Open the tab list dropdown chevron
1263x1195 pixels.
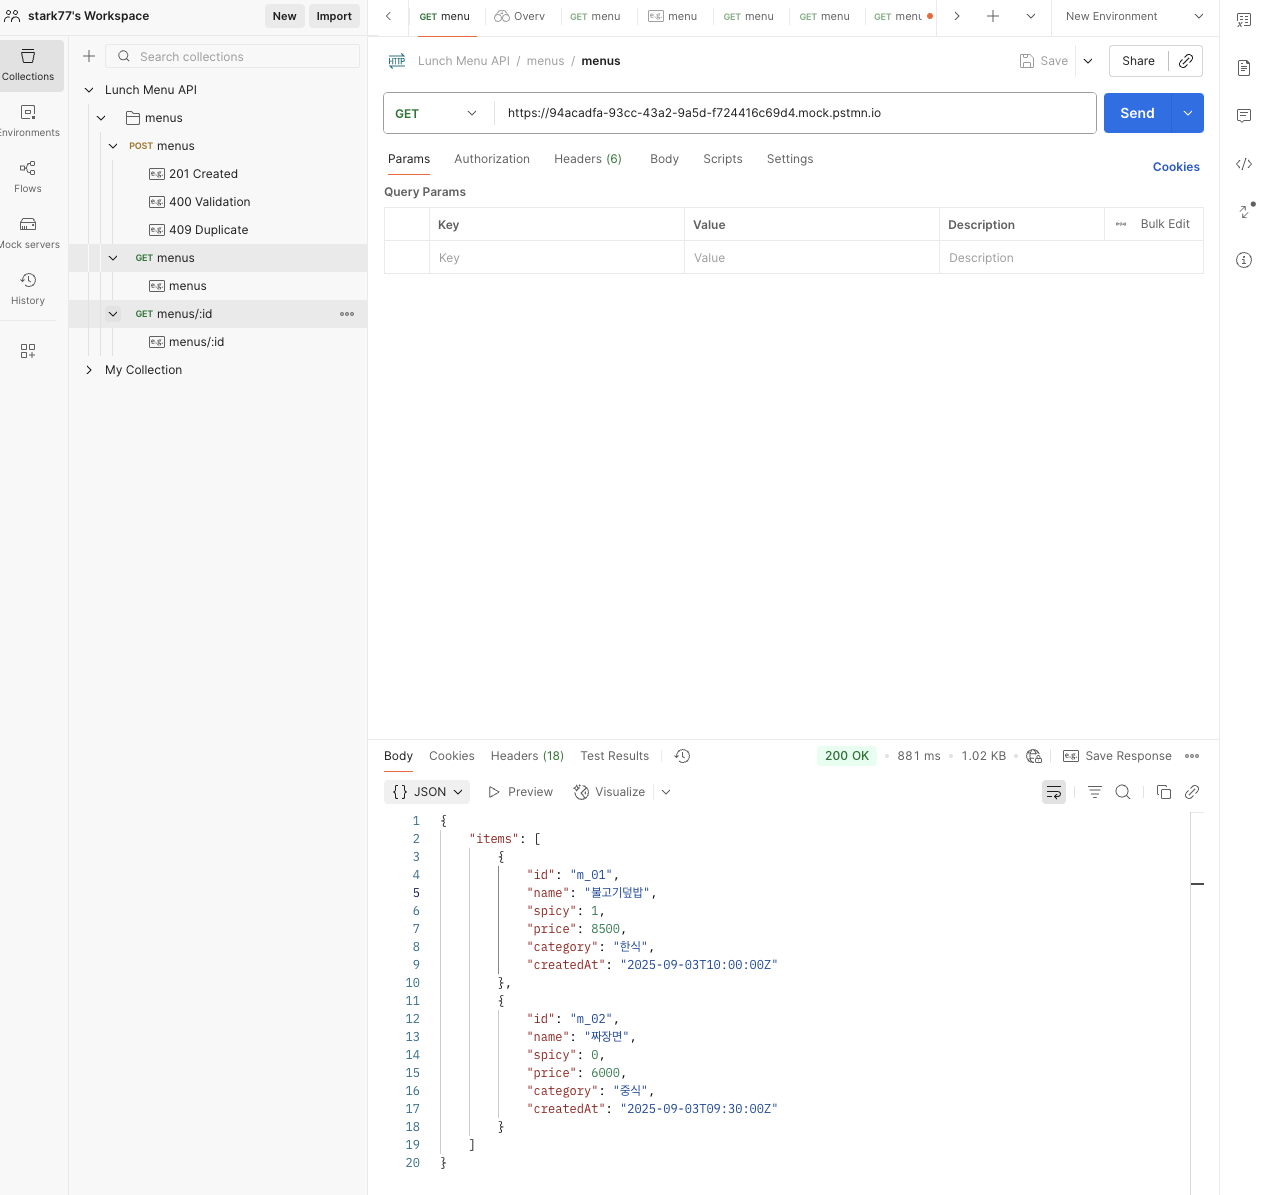tap(1031, 16)
